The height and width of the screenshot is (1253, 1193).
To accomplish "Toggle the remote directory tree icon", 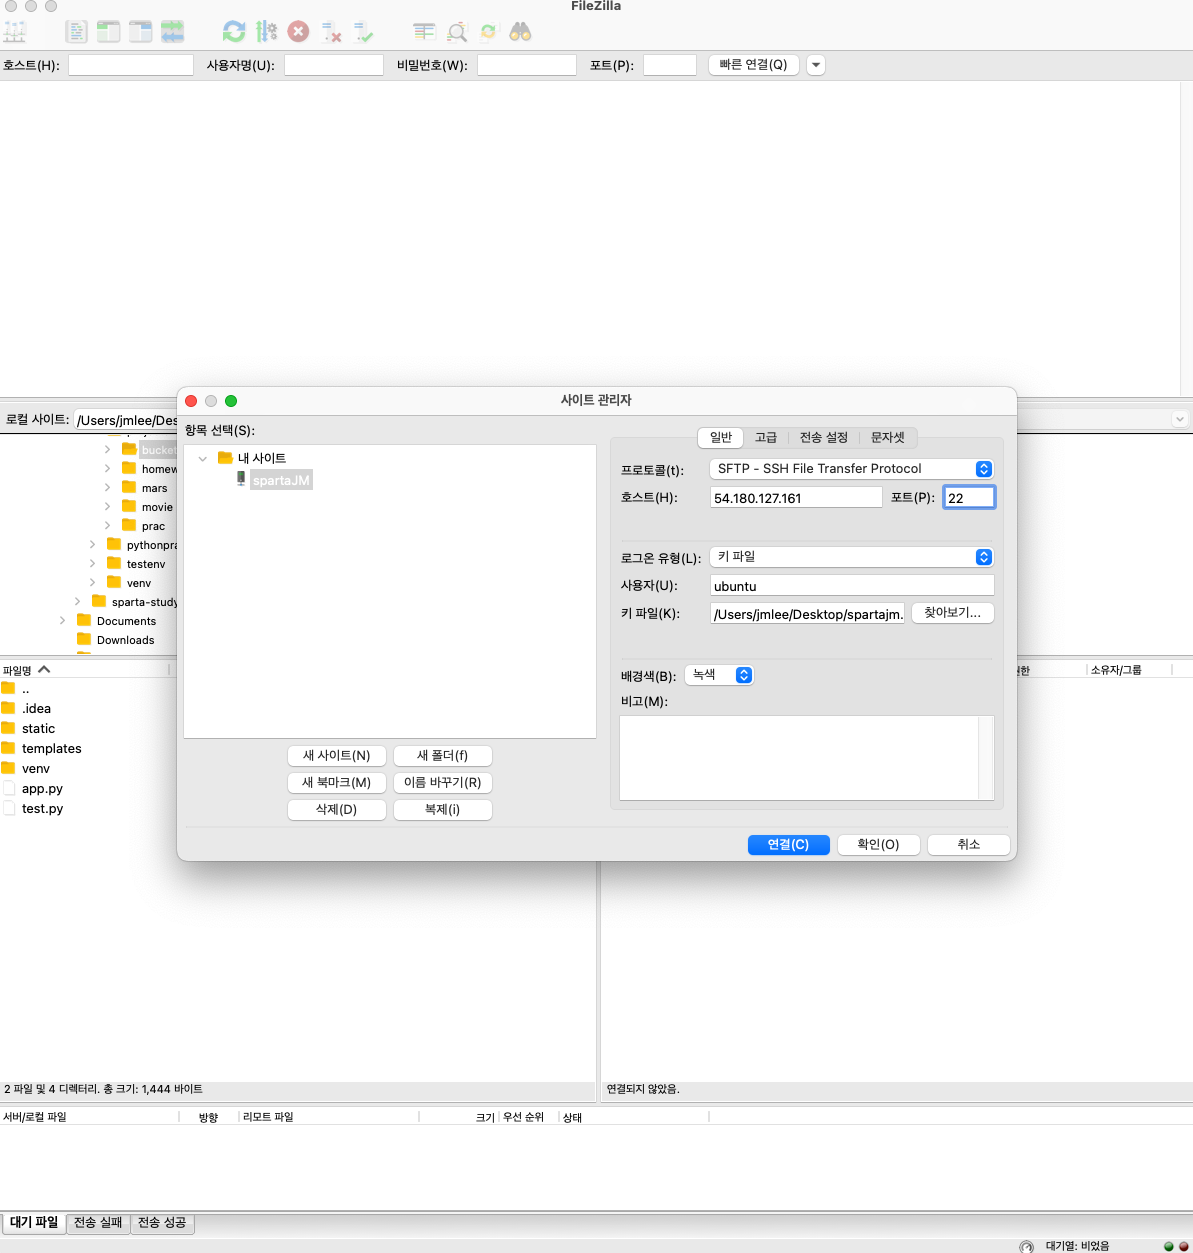I will pyautogui.click(x=141, y=32).
